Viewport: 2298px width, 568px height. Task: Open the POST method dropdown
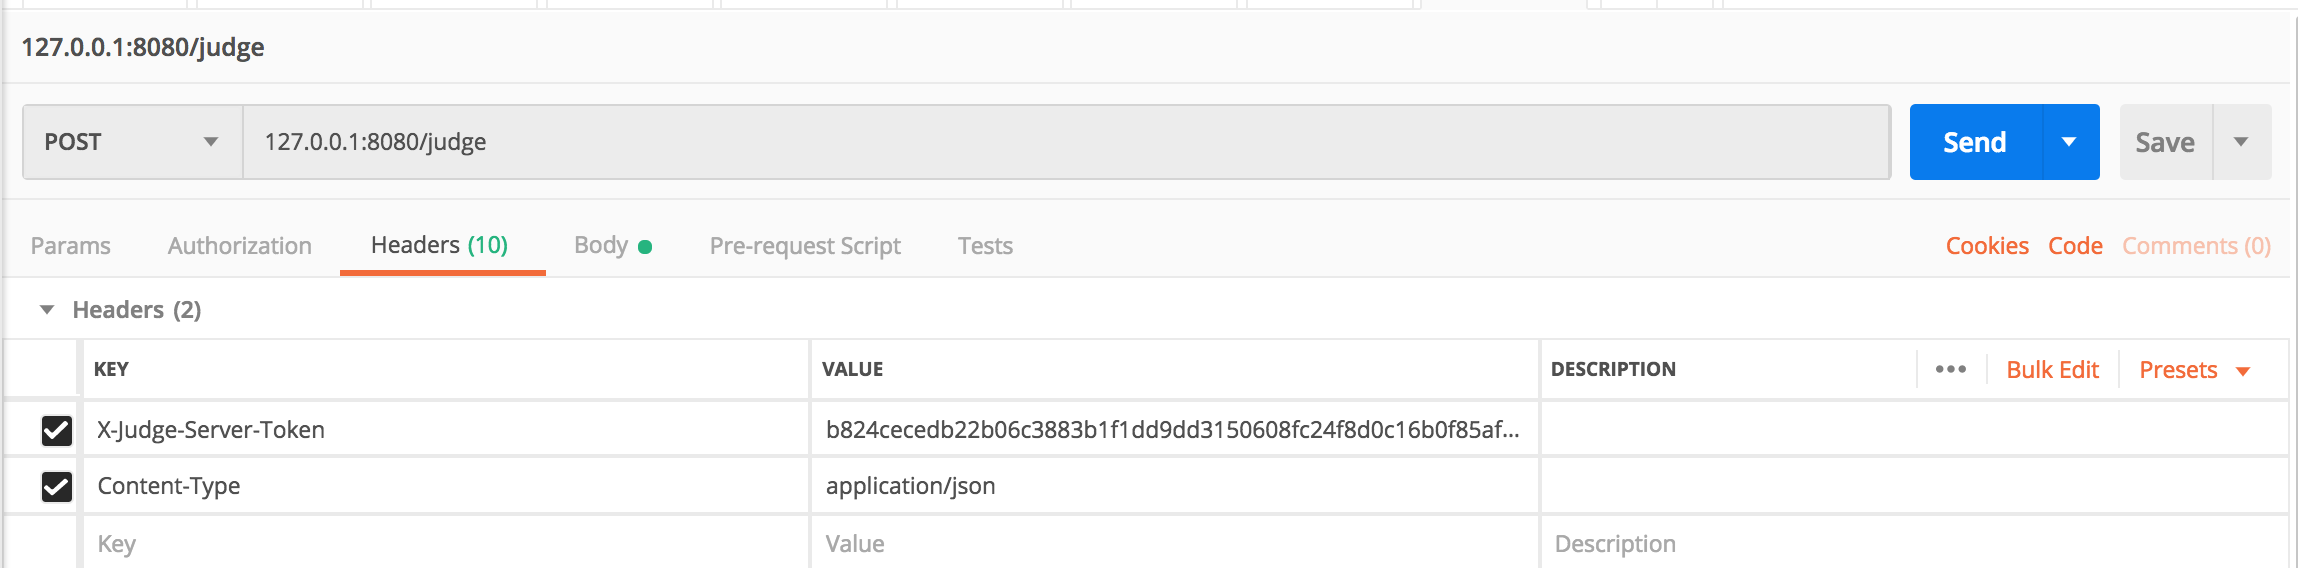click(132, 142)
